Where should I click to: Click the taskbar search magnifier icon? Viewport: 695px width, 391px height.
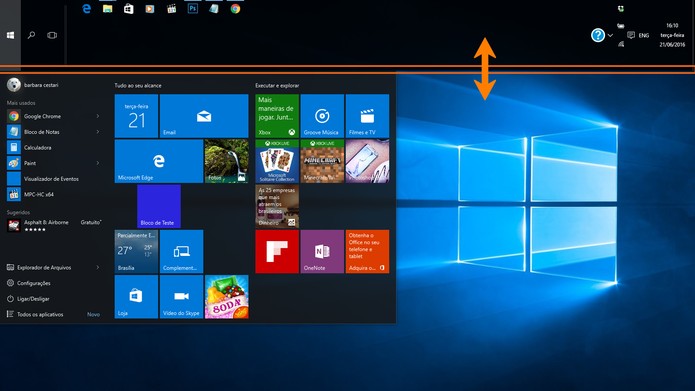31,35
